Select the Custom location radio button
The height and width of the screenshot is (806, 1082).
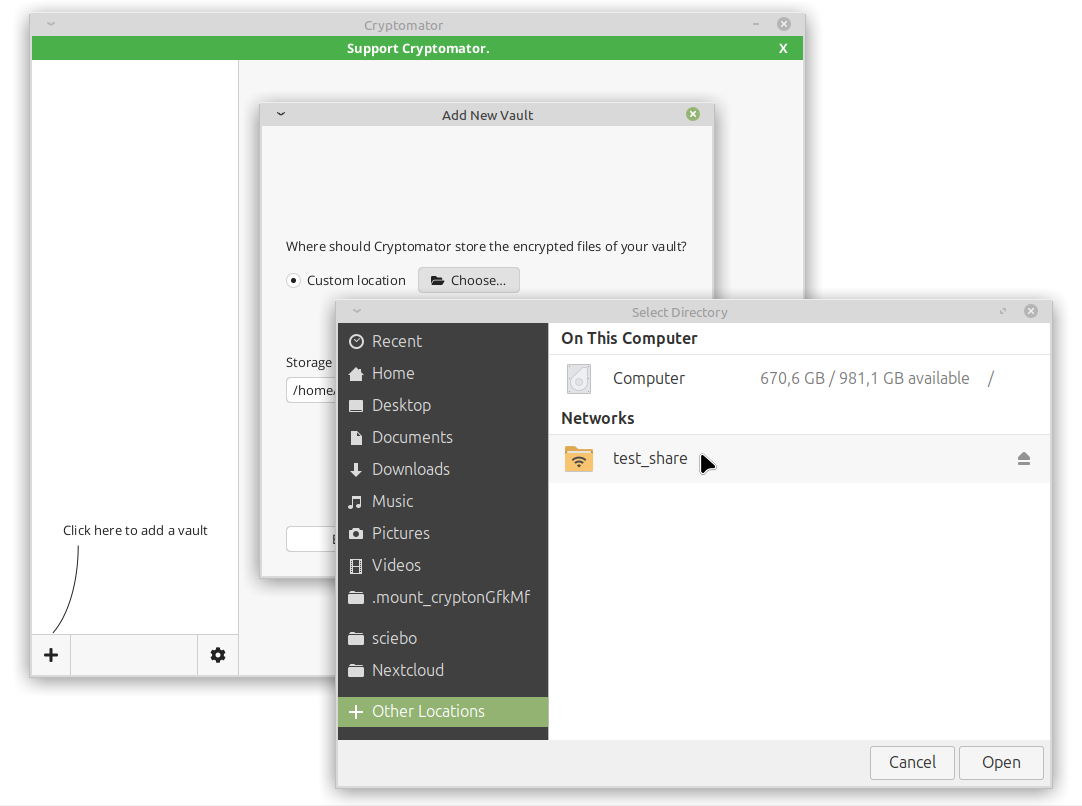pyautogui.click(x=293, y=280)
